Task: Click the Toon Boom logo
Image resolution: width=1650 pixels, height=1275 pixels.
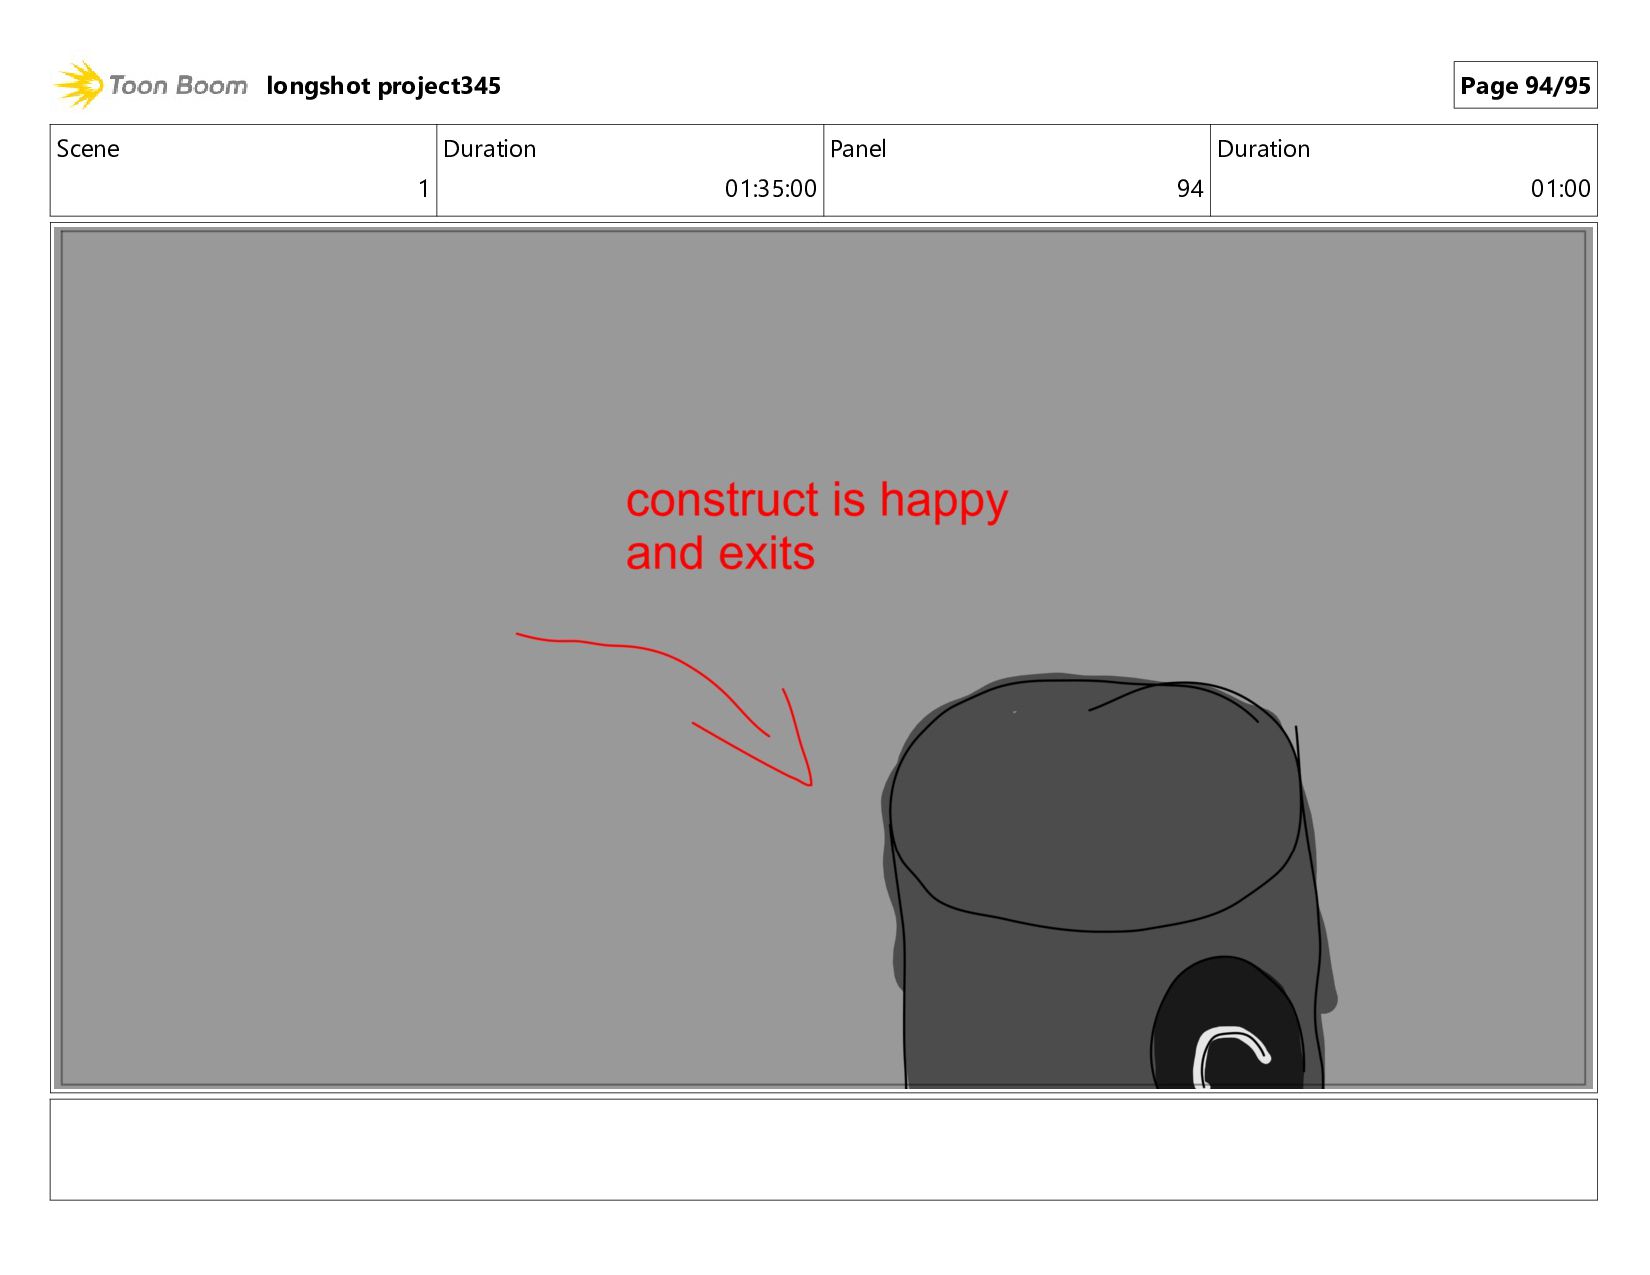Action: tap(150, 85)
